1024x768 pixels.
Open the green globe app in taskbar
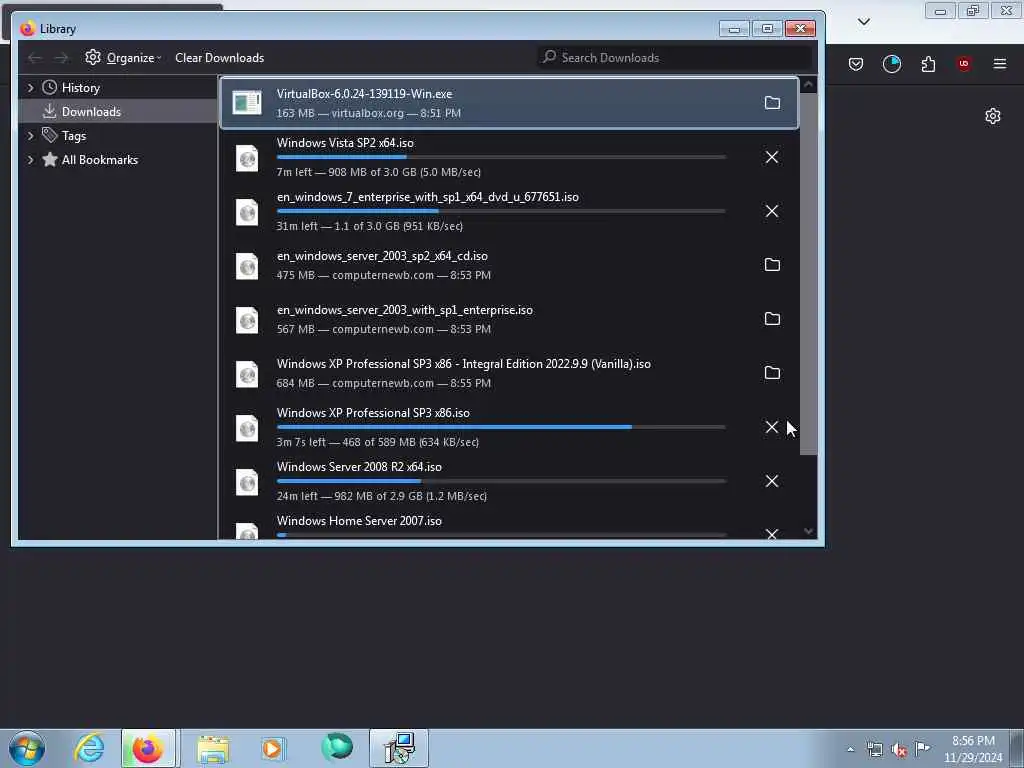click(x=337, y=748)
